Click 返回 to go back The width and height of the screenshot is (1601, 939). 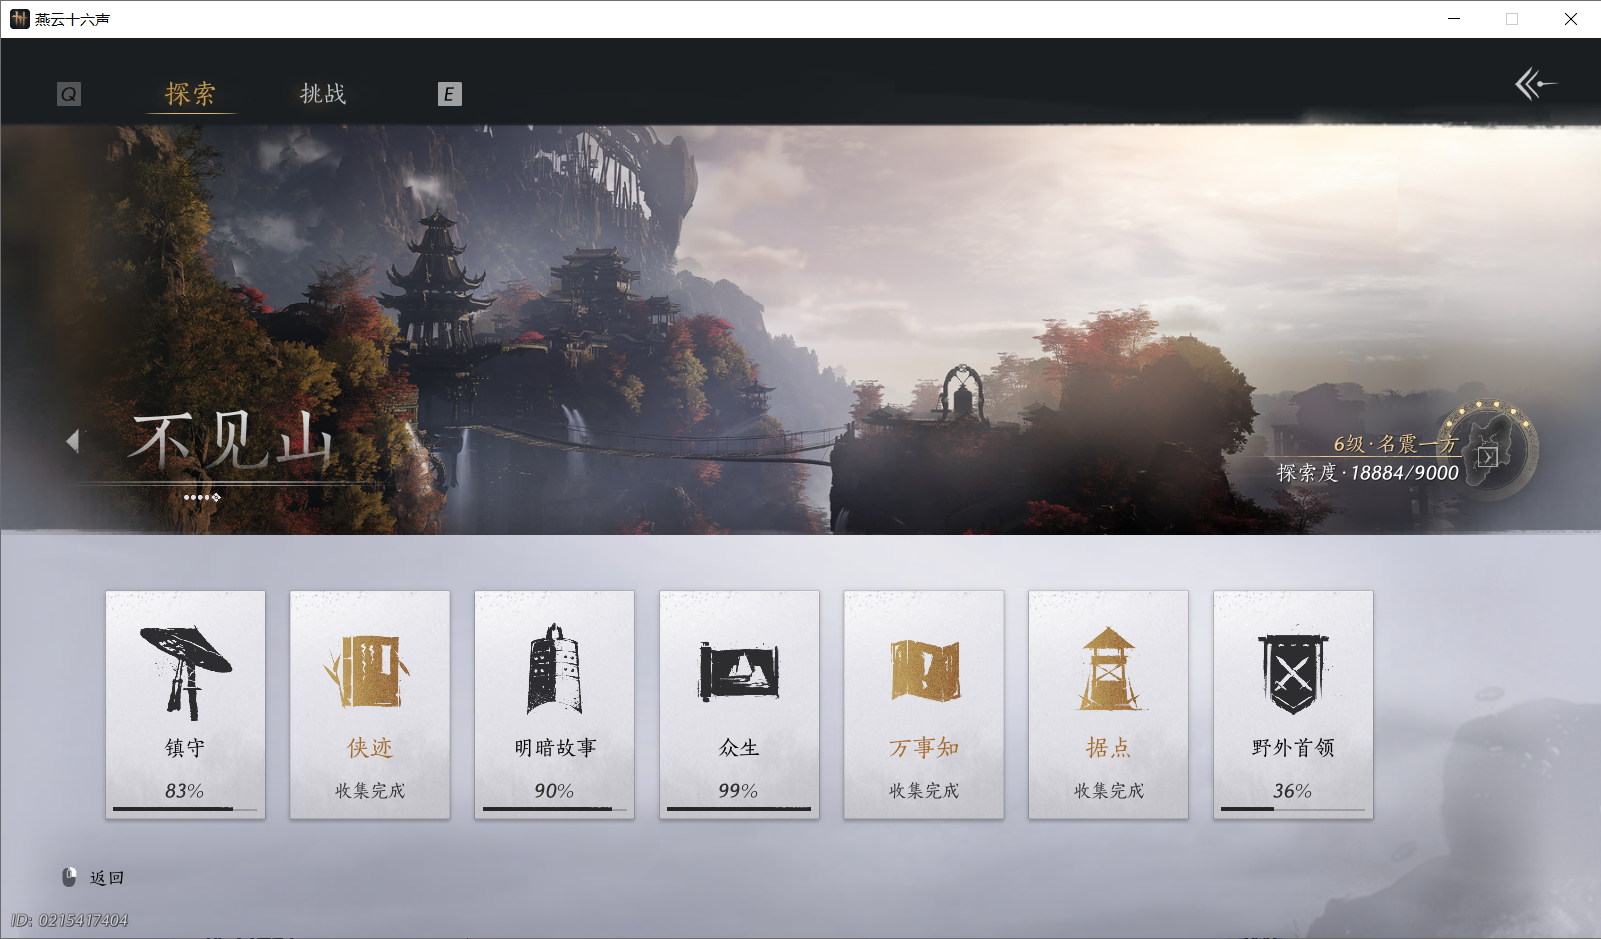pos(105,877)
